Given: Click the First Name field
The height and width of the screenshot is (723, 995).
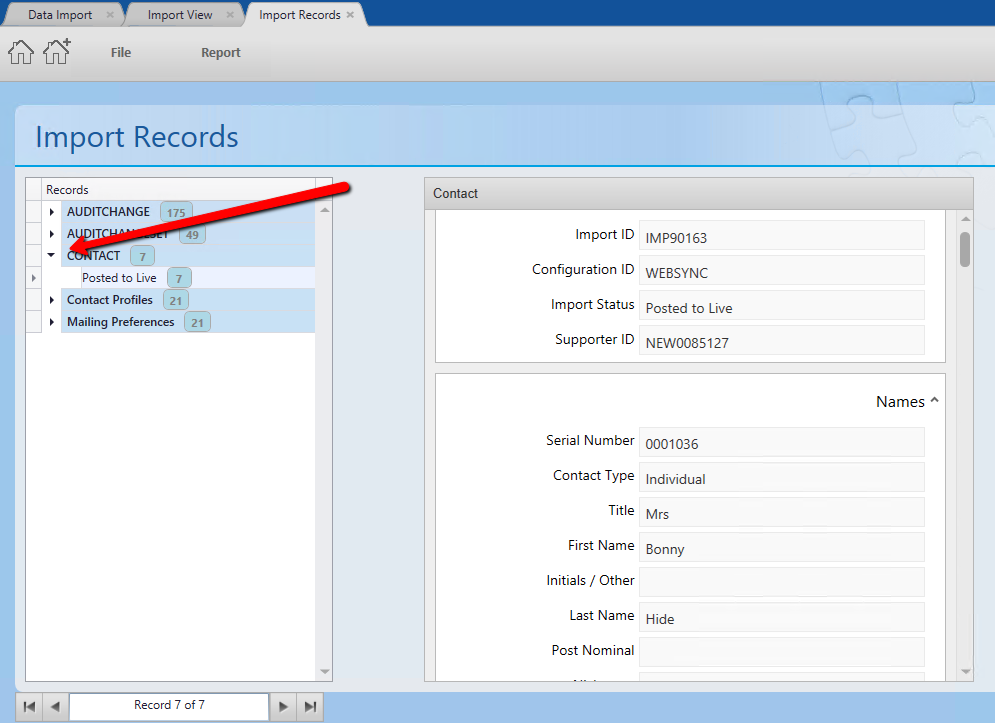Looking at the screenshot, I should click(781, 547).
